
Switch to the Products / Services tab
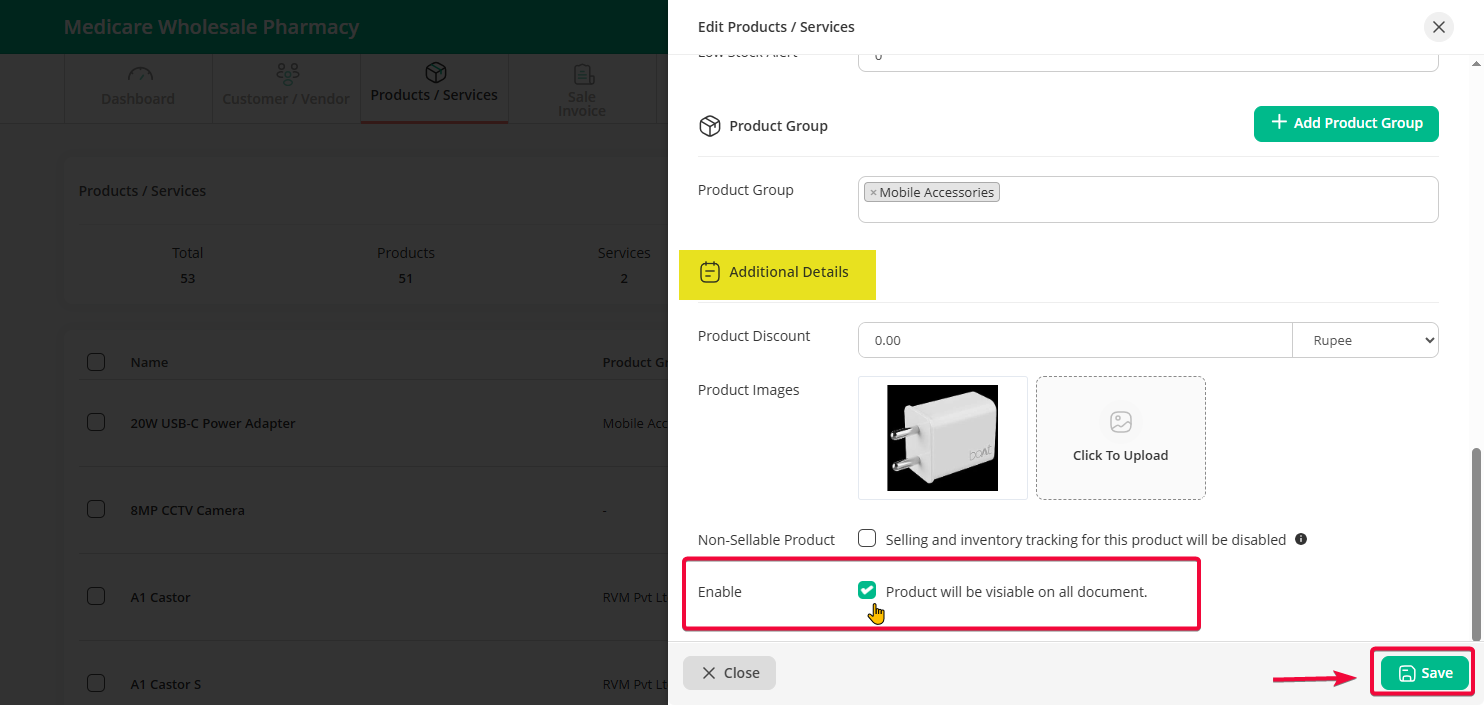pyautogui.click(x=434, y=95)
